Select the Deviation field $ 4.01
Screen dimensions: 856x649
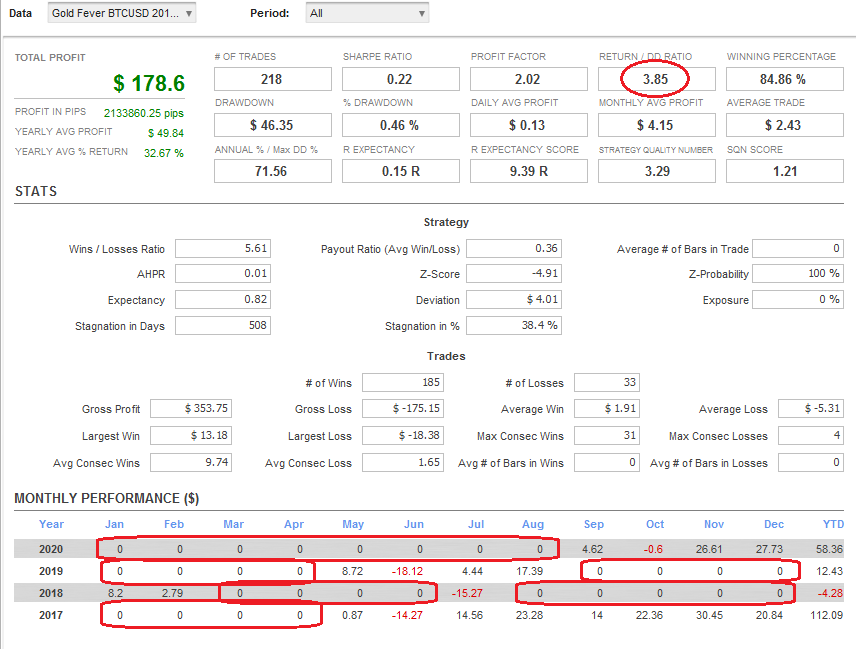(x=514, y=299)
